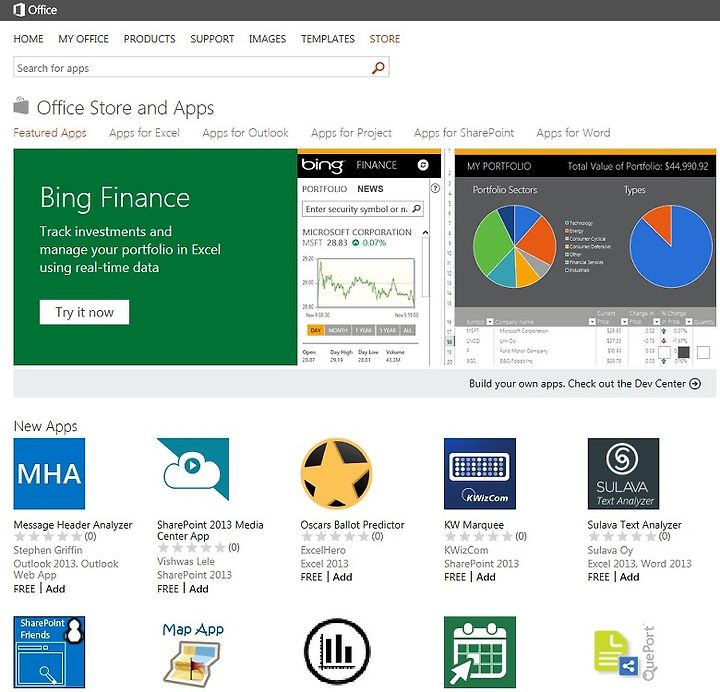Open KW Marquee title link

(x=474, y=525)
